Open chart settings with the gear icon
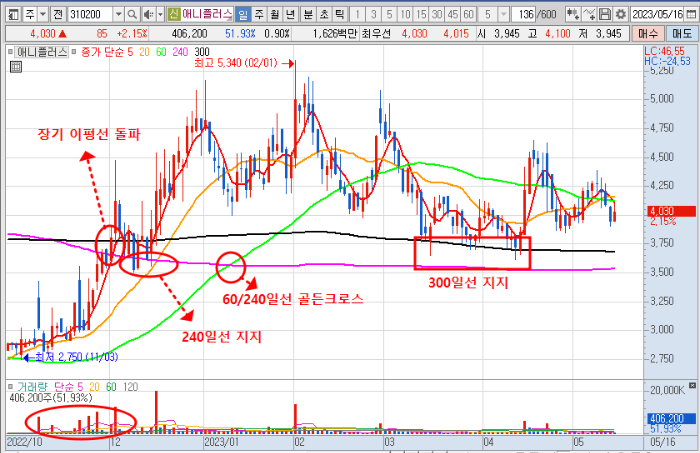 click(x=621, y=15)
